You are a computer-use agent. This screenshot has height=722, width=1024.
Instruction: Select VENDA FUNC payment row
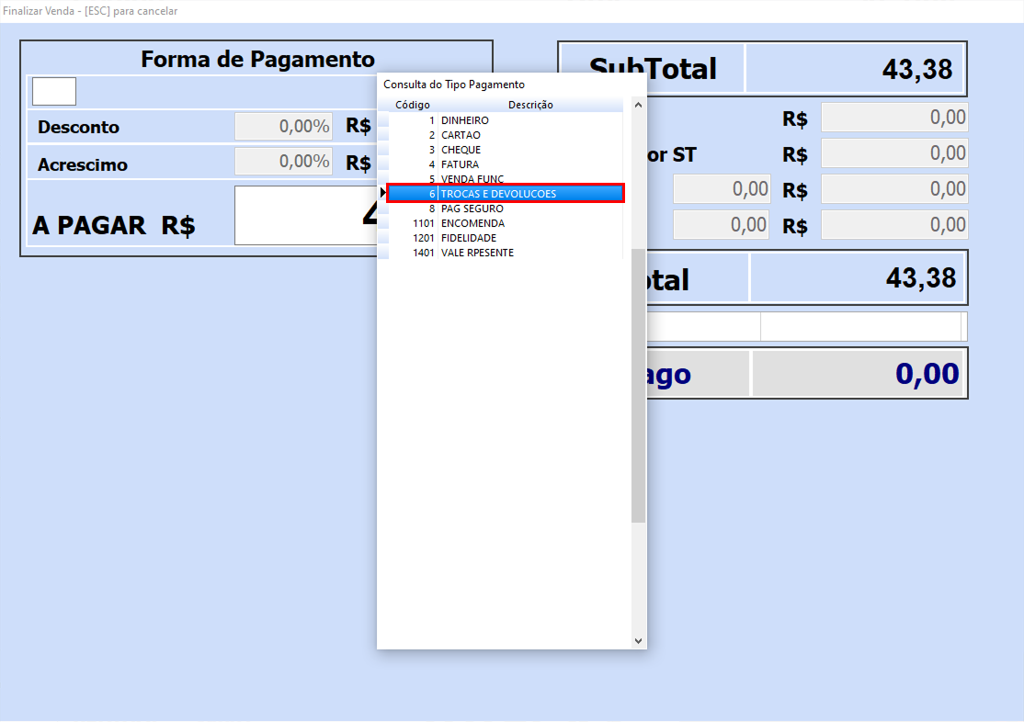[472, 179]
